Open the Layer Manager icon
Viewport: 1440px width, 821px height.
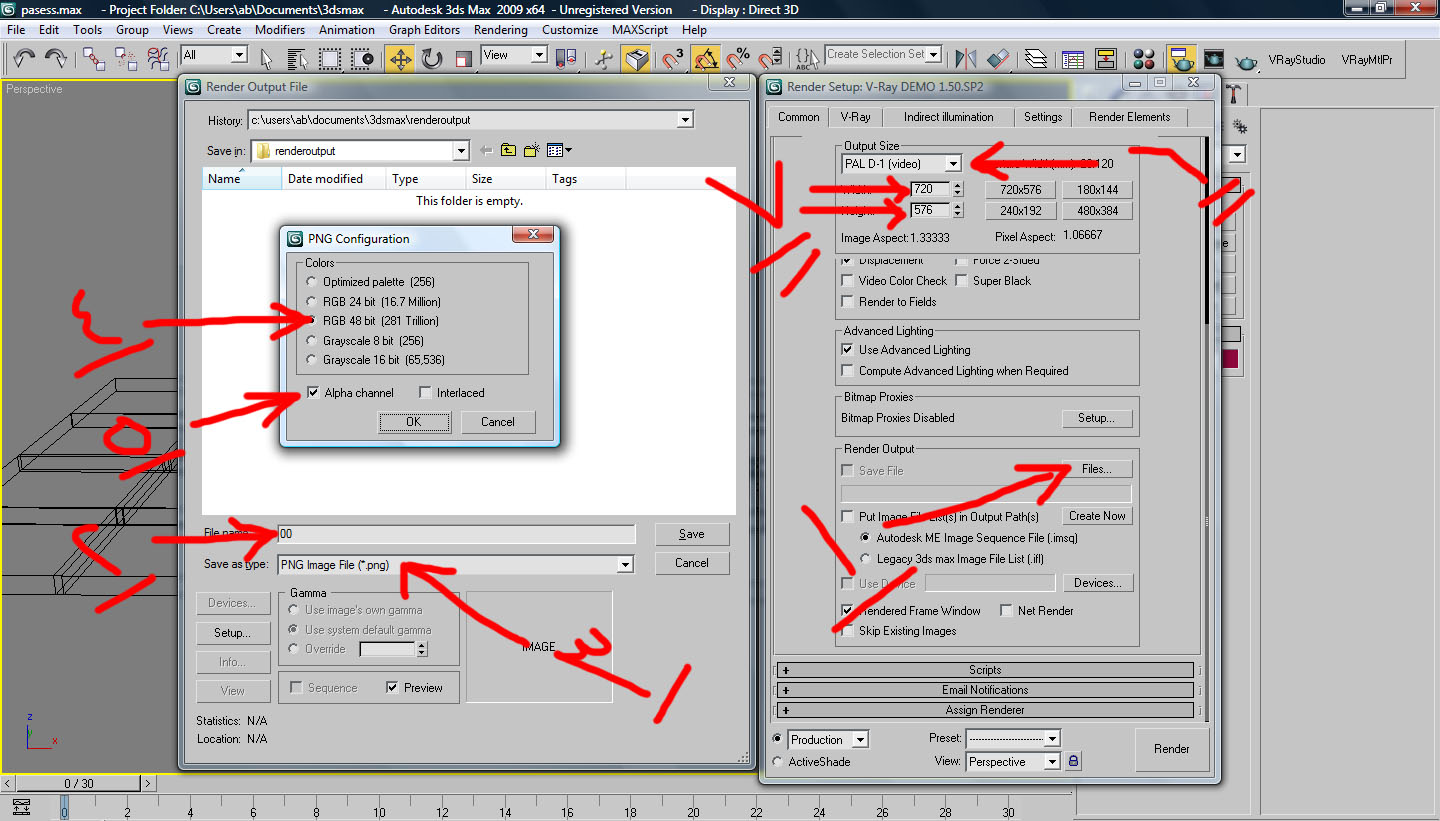1036,59
